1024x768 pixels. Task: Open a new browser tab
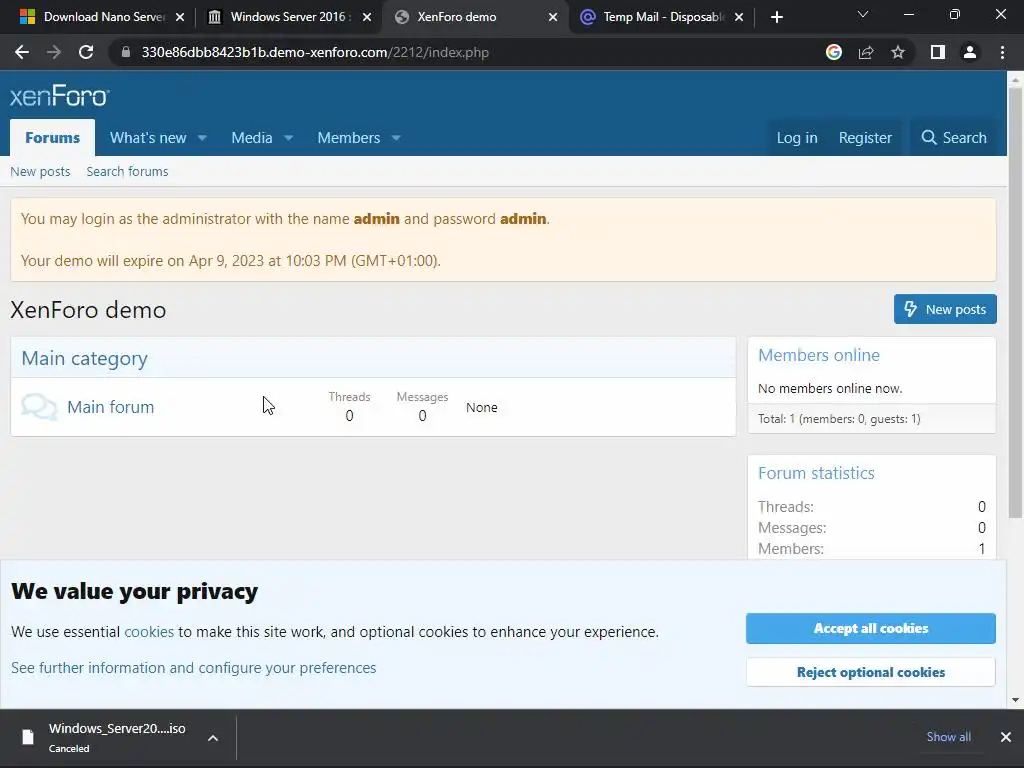pos(776,17)
